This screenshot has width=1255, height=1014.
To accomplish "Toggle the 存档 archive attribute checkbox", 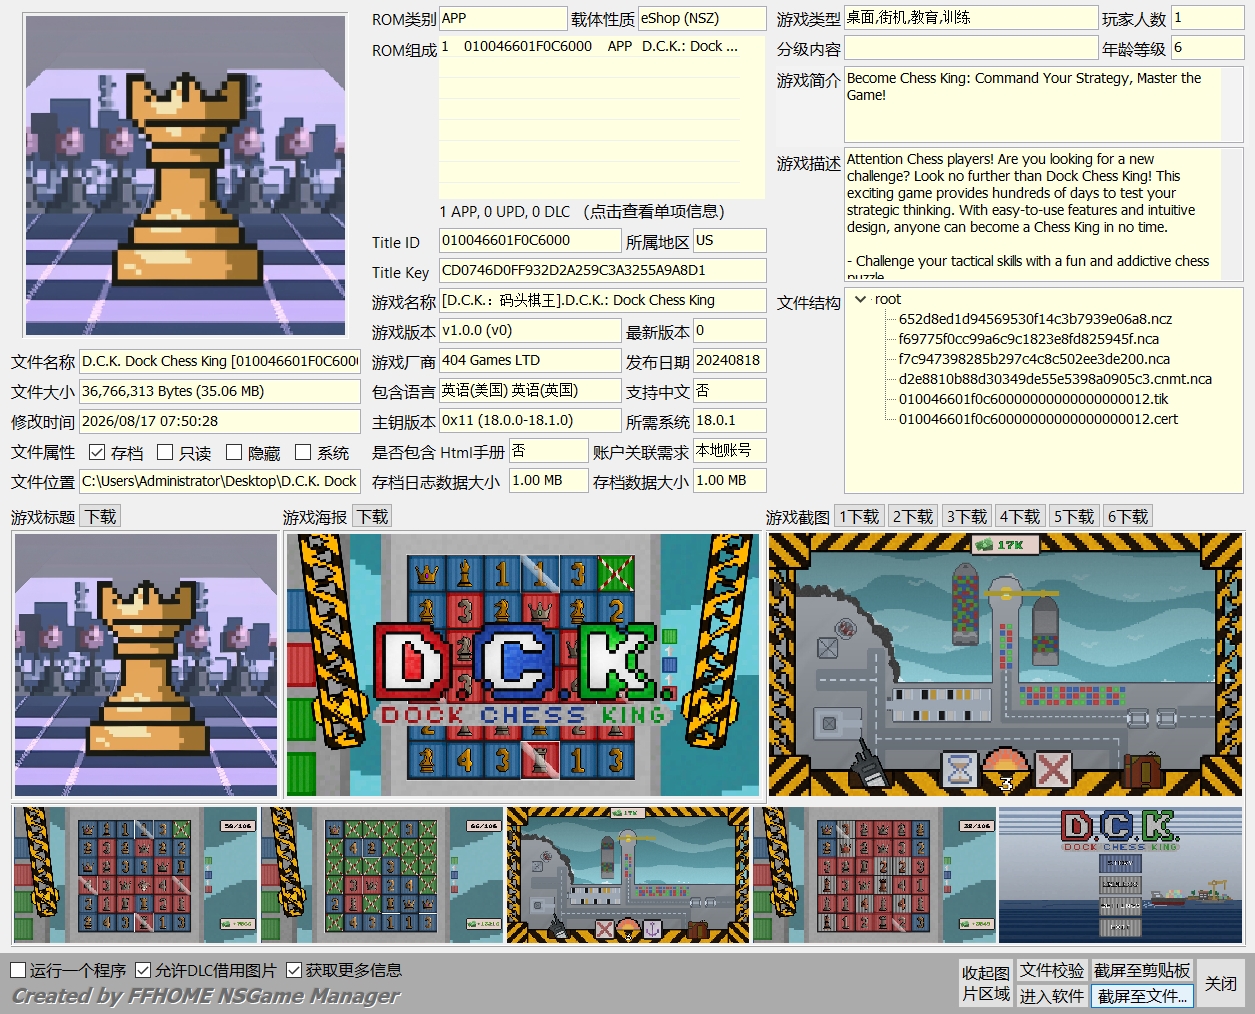I will pos(97,452).
